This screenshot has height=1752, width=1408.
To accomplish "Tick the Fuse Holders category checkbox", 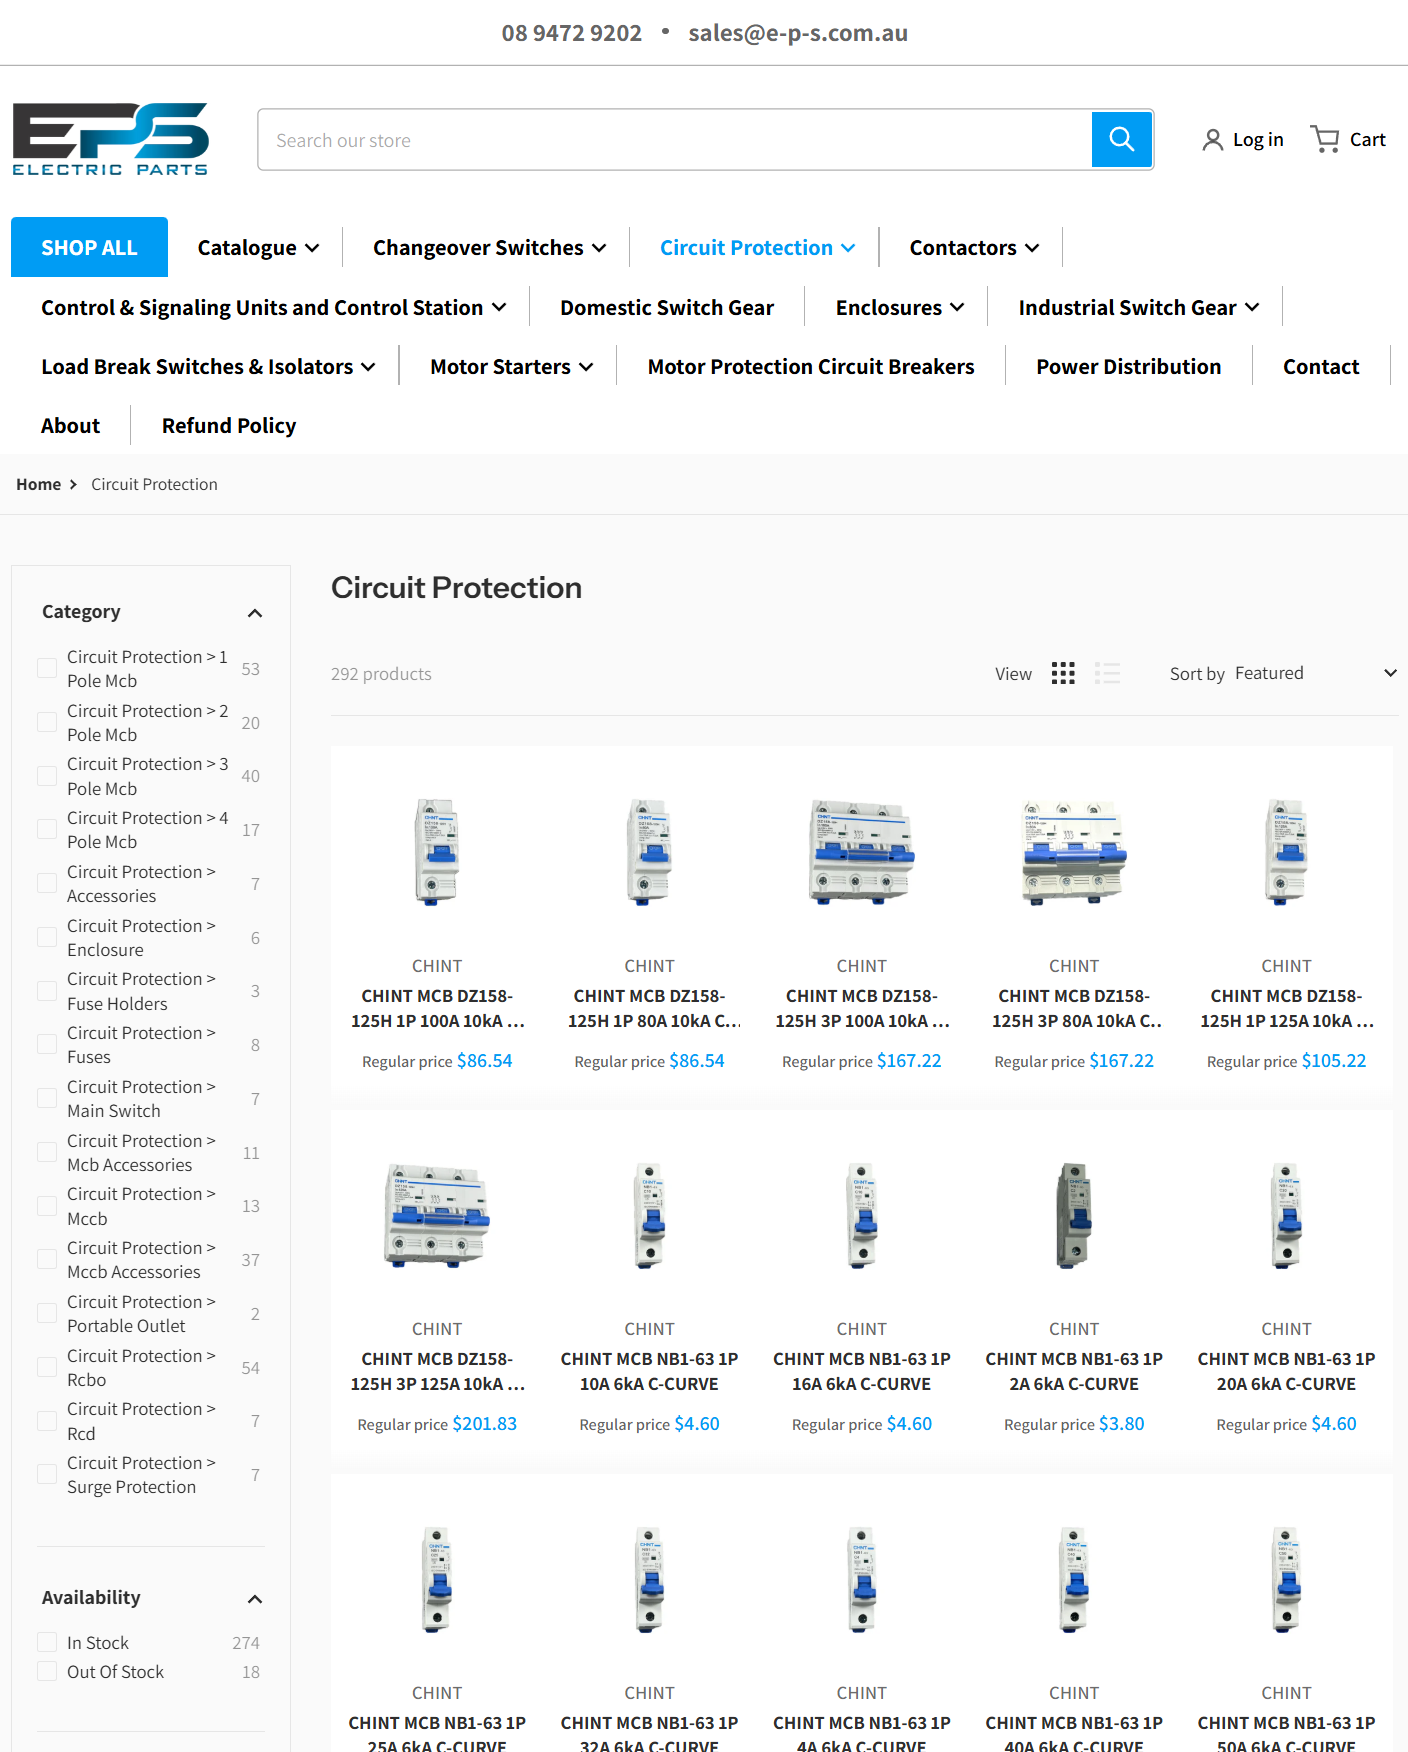I will [x=47, y=991].
